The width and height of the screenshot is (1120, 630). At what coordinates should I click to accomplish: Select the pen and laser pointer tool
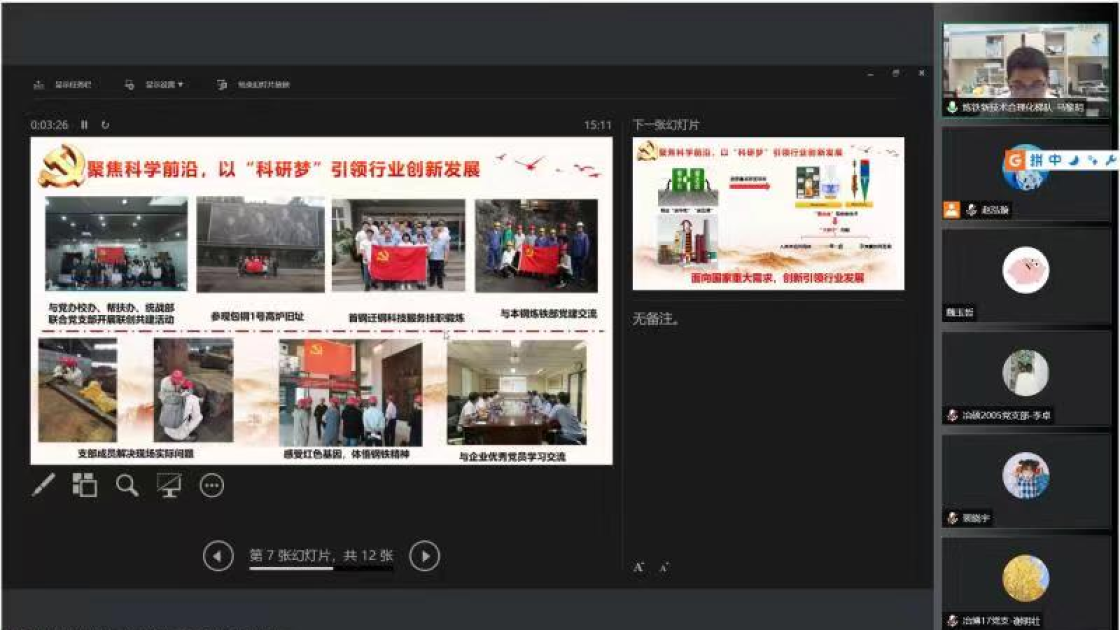coord(43,486)
